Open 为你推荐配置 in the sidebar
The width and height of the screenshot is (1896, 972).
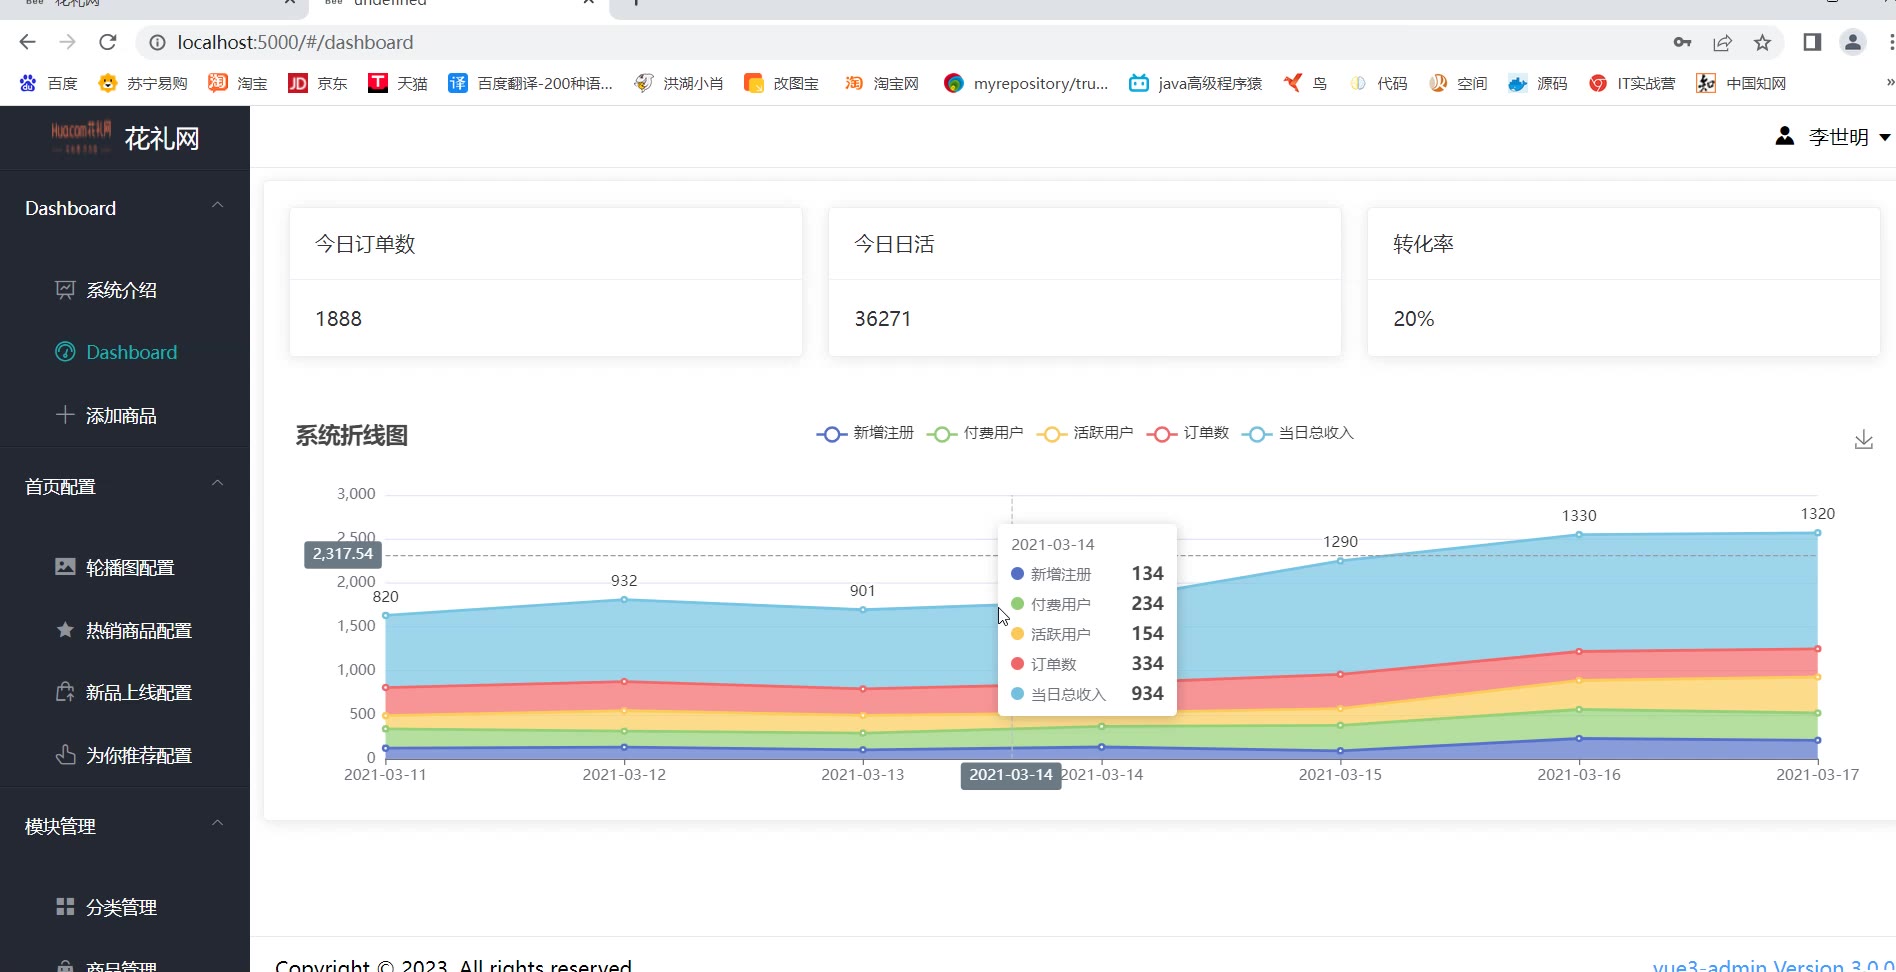point(125,755)
